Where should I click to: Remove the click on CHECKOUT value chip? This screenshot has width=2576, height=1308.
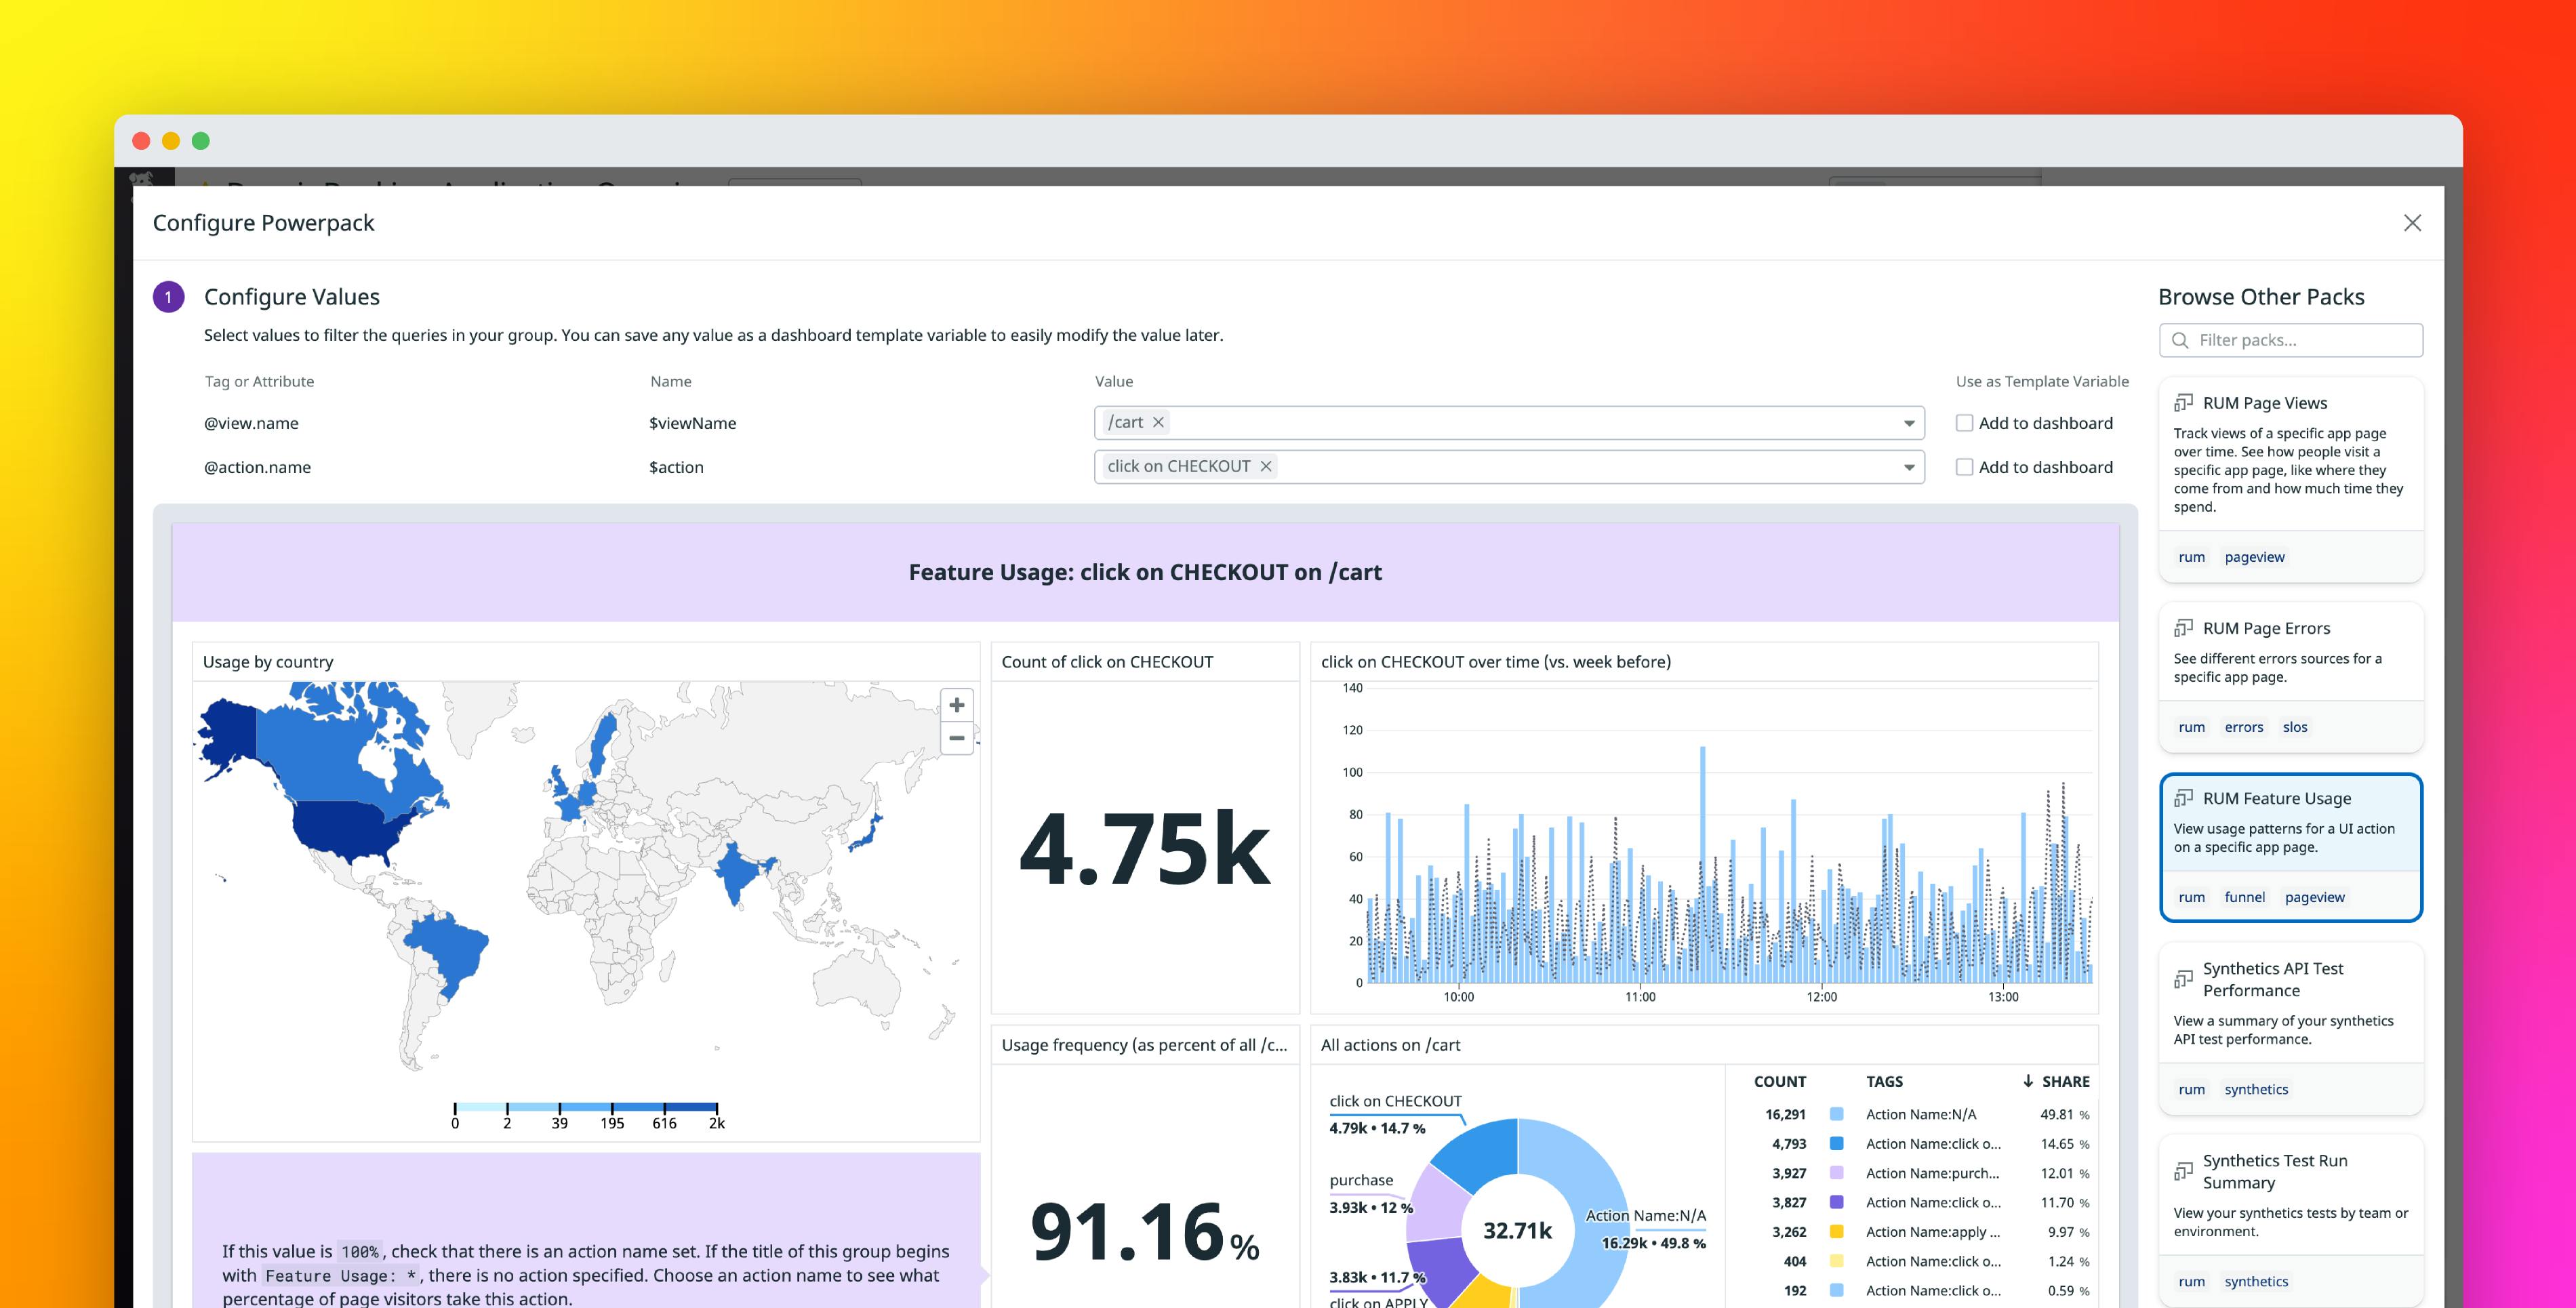click(1266, 466)
